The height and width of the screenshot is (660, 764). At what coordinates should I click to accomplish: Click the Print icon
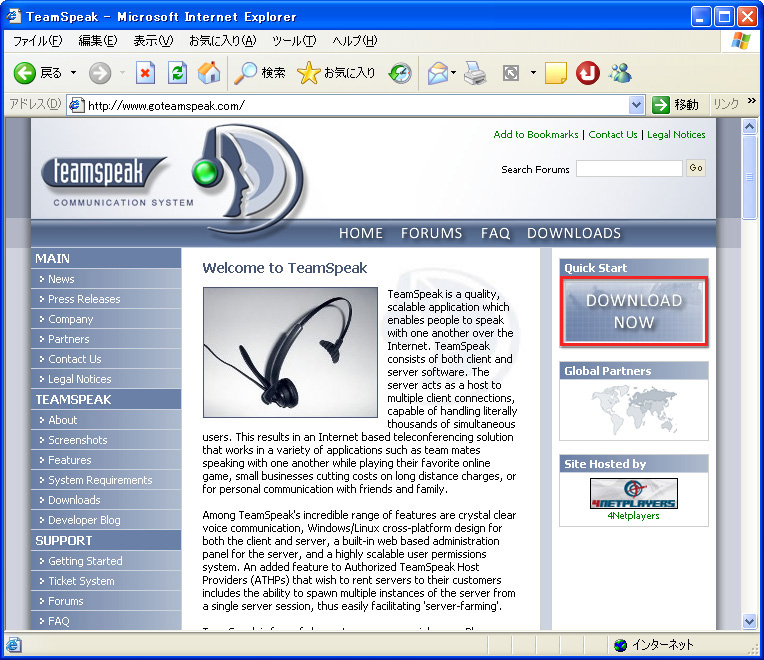click(475, 73)
